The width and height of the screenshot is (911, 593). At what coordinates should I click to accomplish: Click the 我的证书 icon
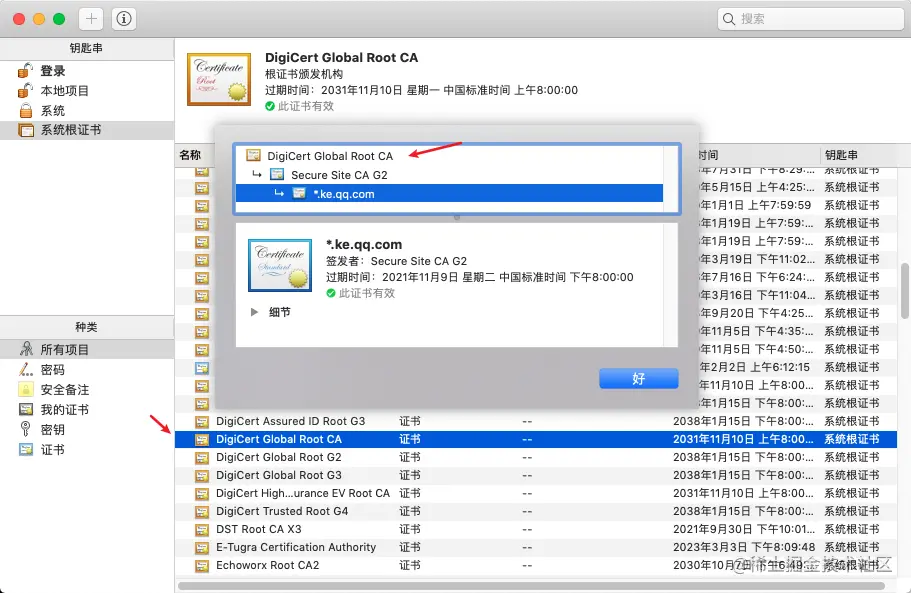pyautogui.click(x=26, y=409)
